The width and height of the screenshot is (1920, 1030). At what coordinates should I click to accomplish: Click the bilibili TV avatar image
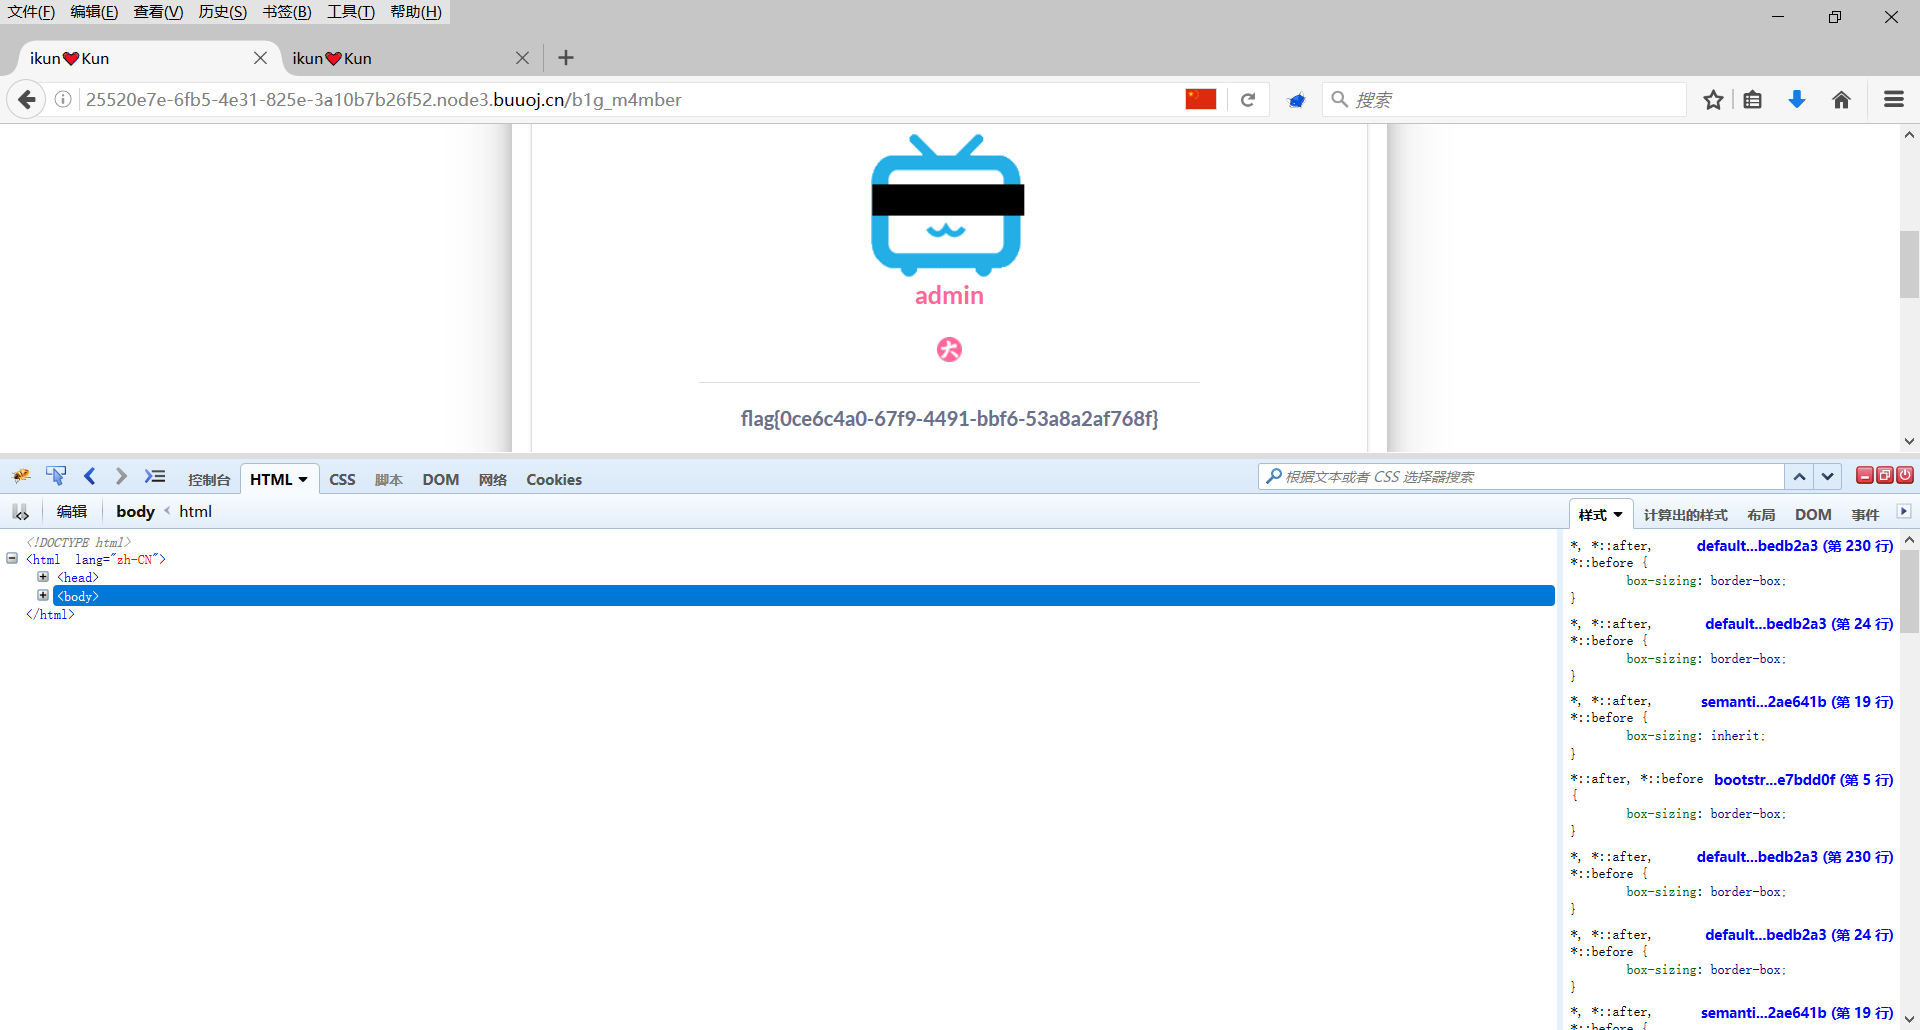tap(947, 205)
